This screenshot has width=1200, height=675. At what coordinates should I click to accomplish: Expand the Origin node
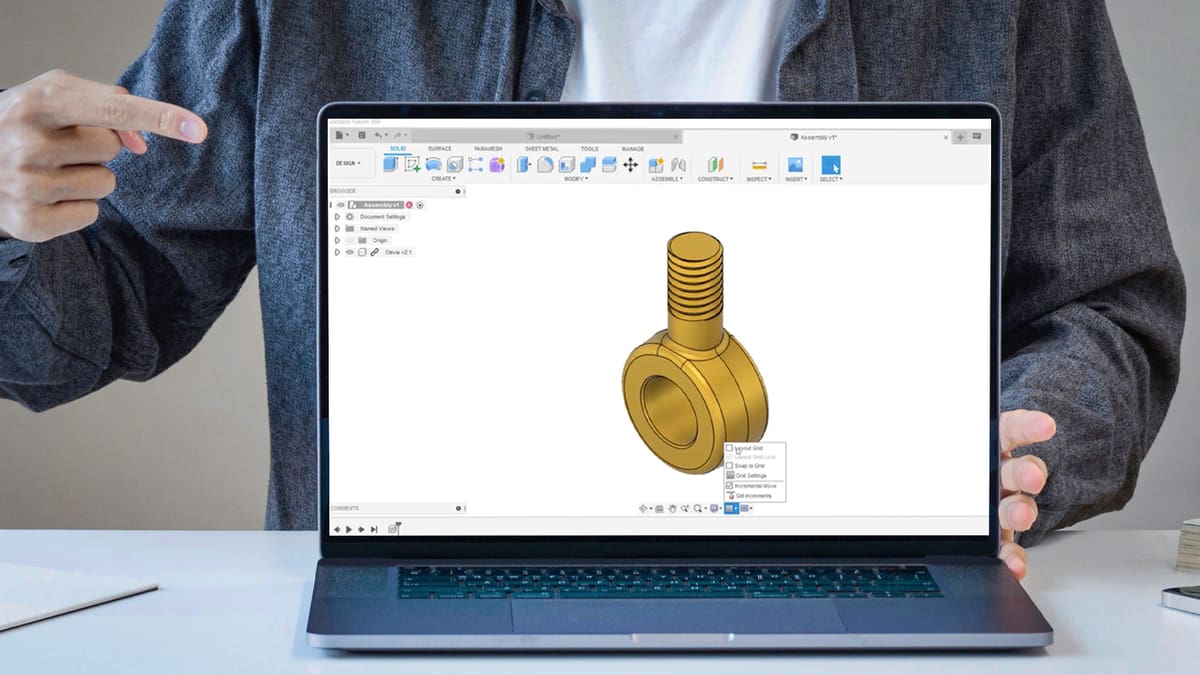(x=337, y=240)
